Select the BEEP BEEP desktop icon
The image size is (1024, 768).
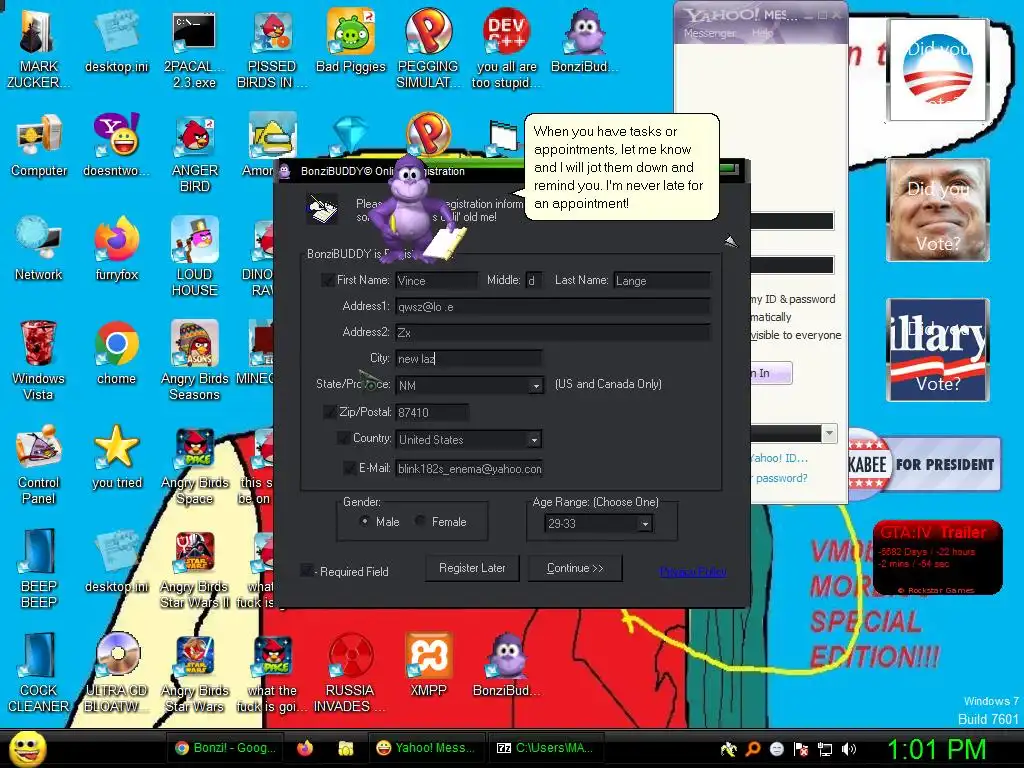[x=39, y=568]
